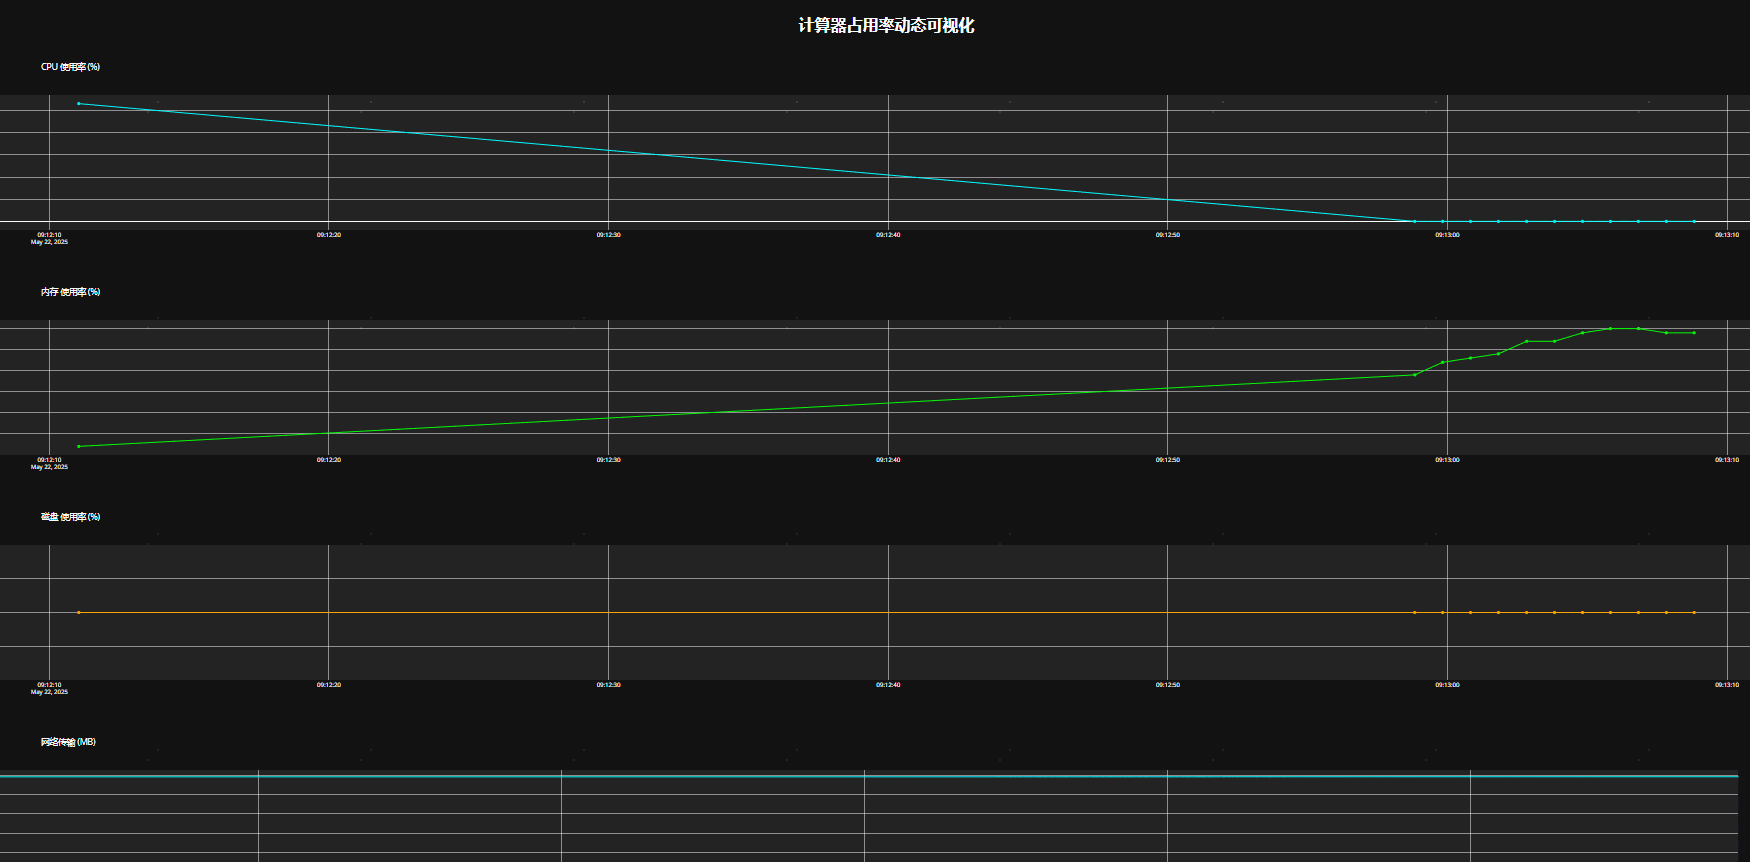The width and height of the screenshot is (1750, 862).
Task: Click 09:12:20 axis label under disk chart
Action: (x=329, y=685)
